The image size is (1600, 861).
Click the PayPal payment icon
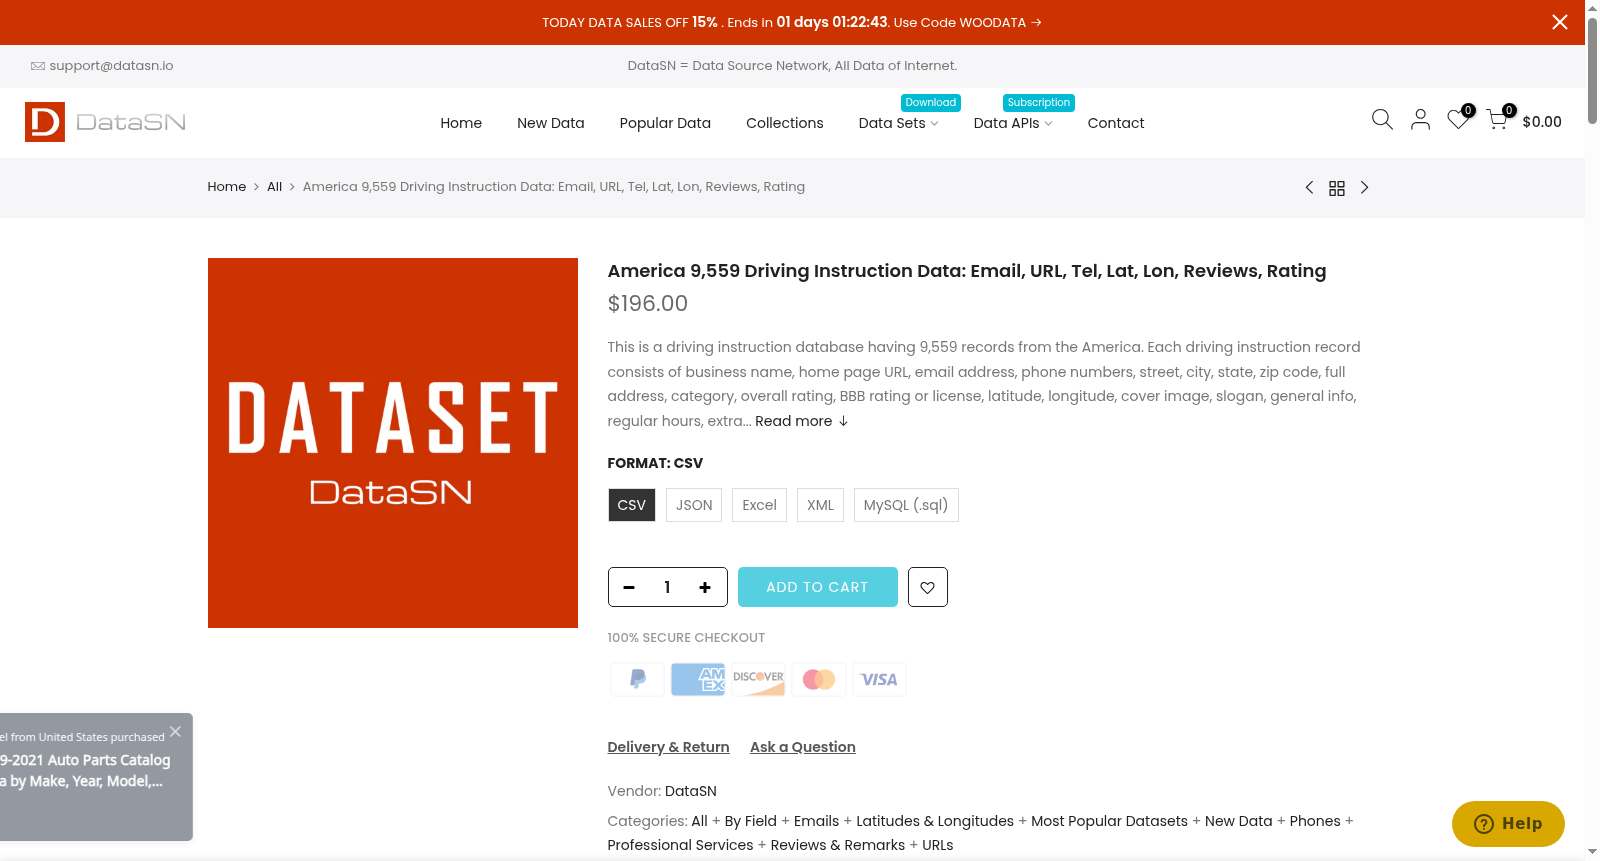click(637, 680)
